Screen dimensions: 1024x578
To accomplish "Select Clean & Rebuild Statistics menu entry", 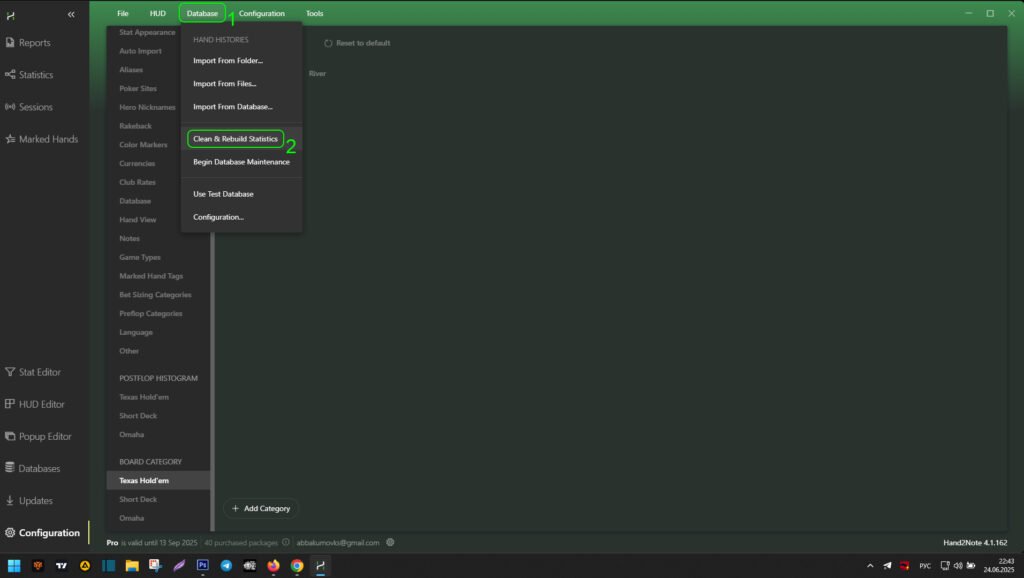I will 235,139.
